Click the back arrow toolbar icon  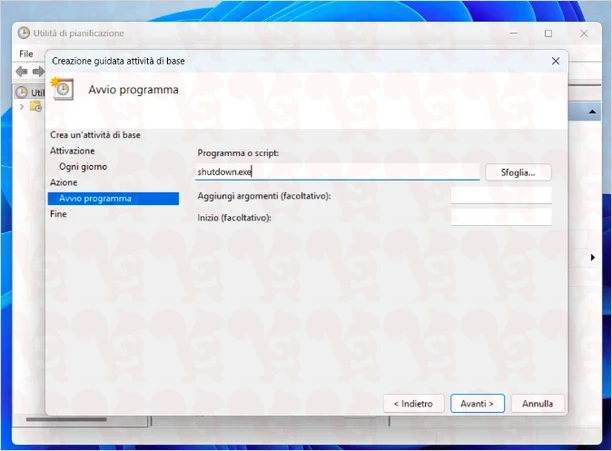21,71
